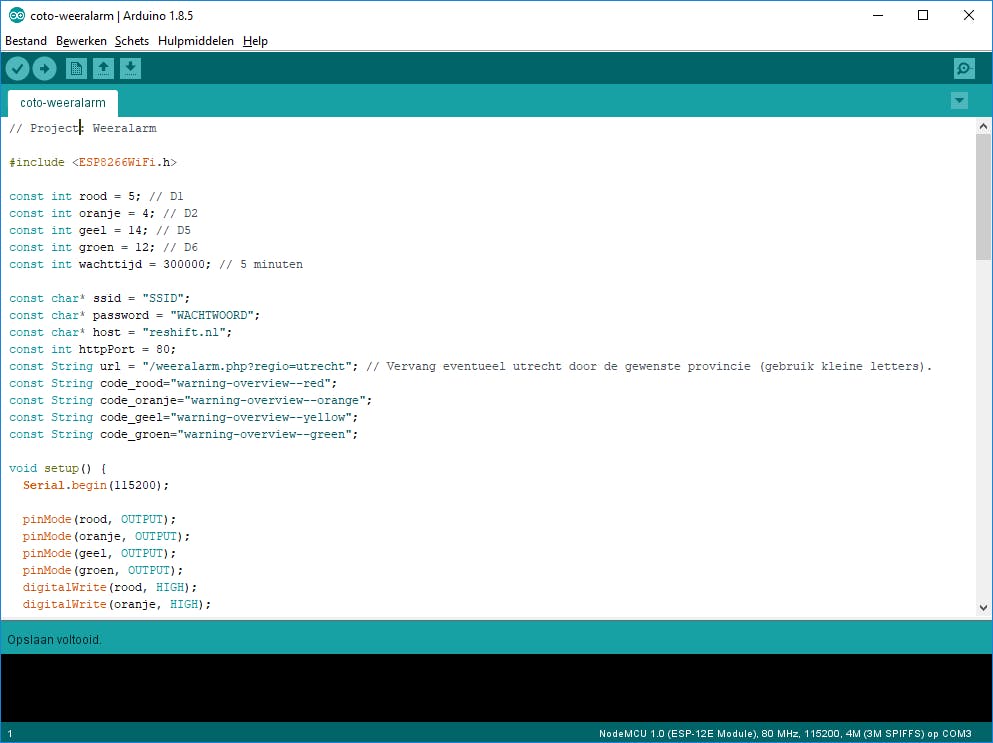Click the Arduino logo in title bar

pyautogui.click(x=16, y=15)
